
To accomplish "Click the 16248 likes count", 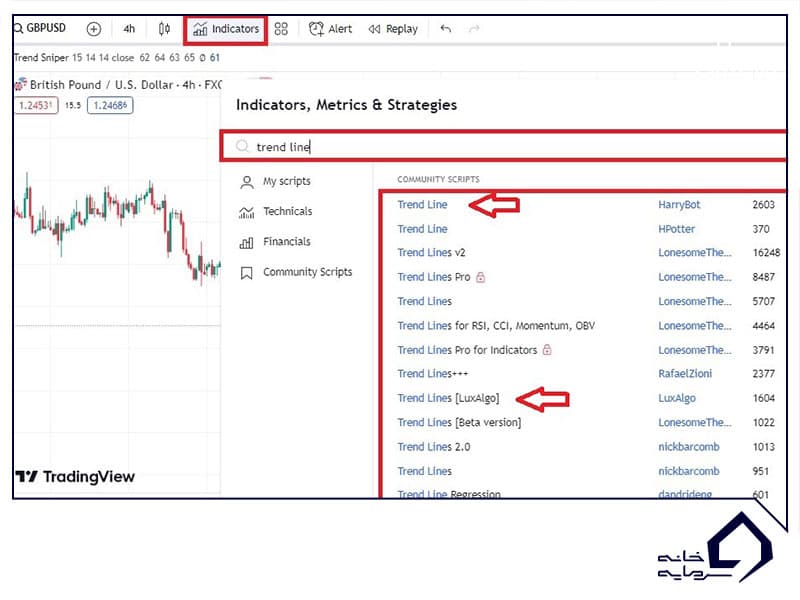I will pyautogui.click(x=766, y=253).
